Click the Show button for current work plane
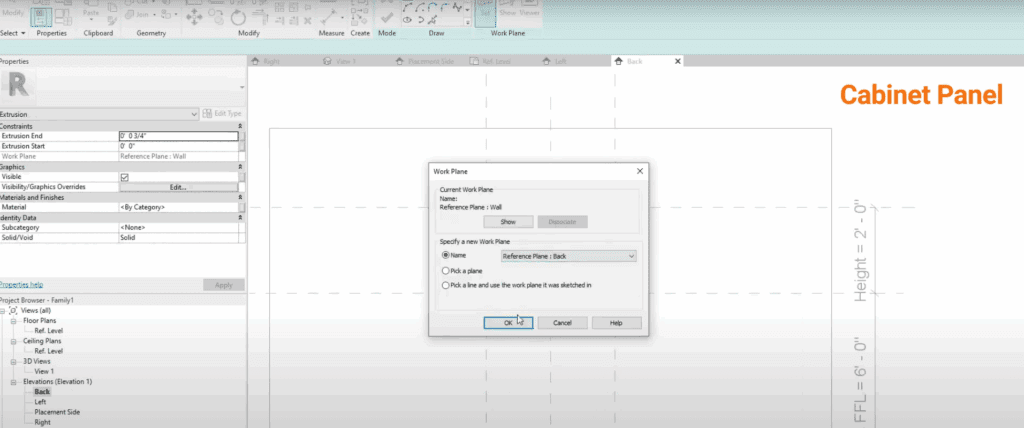Screen dimensions: 1024x428 (x=507, y=222)
